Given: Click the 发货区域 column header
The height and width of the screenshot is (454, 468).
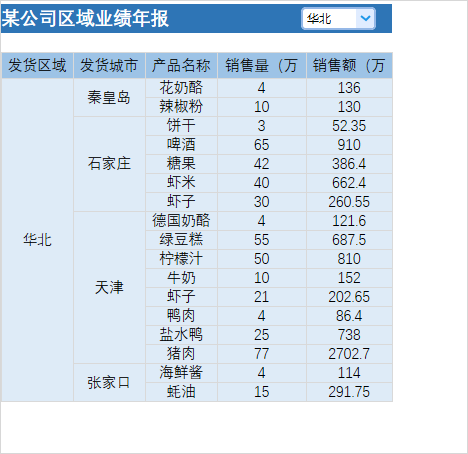Looking at the screenshot, I should [37, 65].
